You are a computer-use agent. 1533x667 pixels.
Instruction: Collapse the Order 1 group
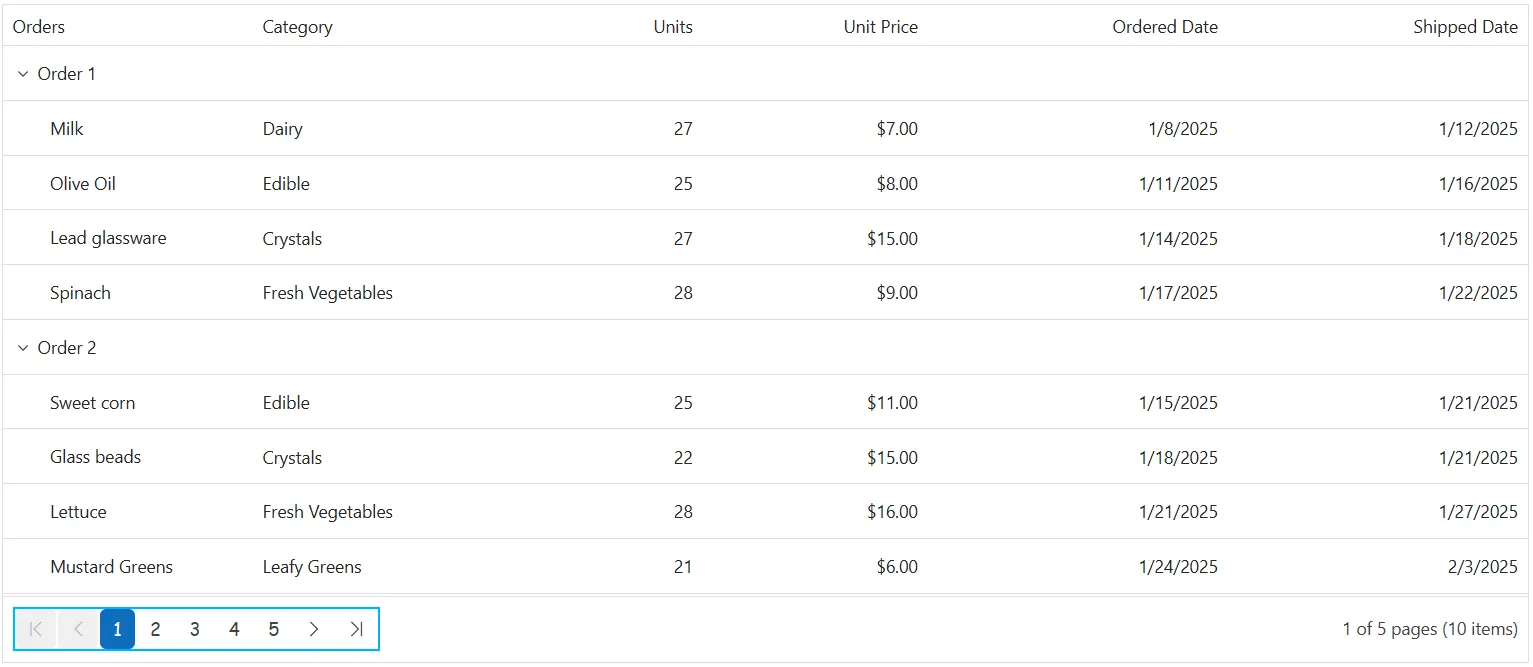pos(23,74)
